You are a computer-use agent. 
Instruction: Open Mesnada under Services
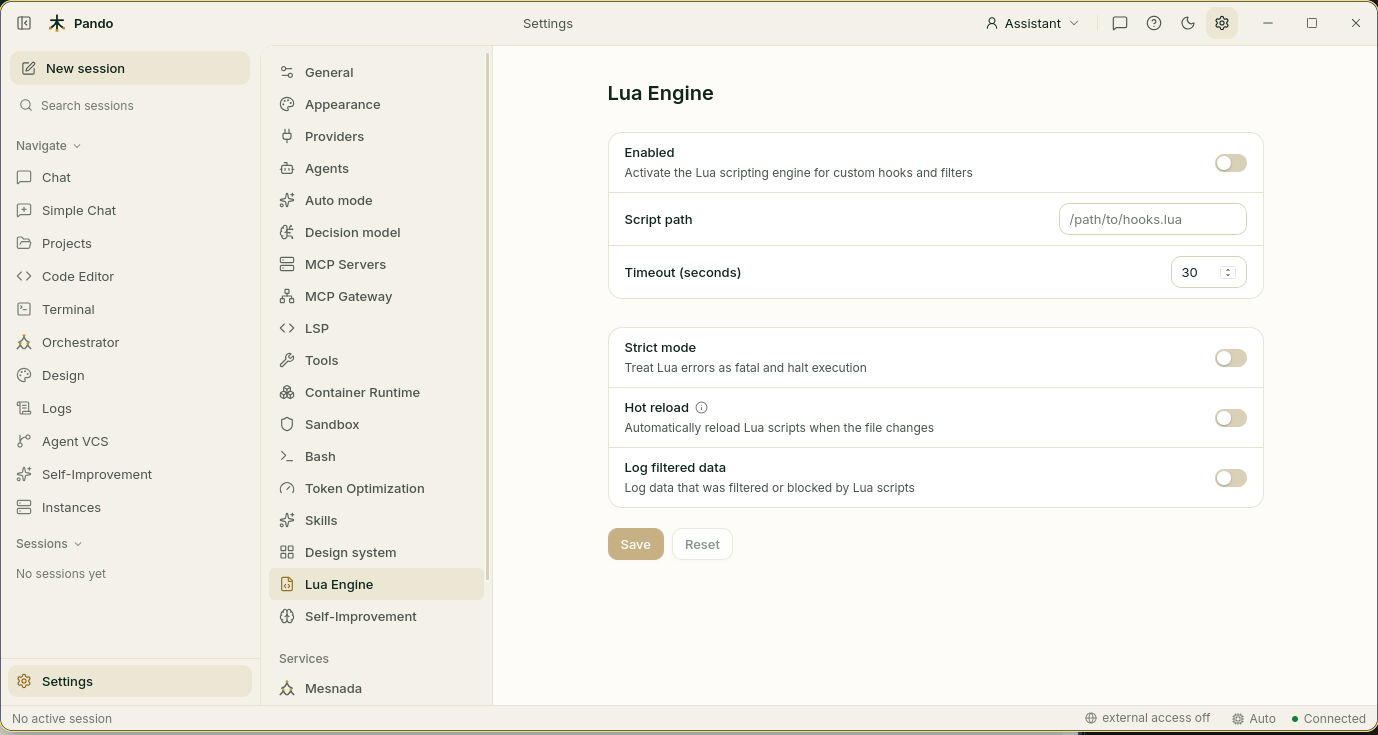[376, 688]
